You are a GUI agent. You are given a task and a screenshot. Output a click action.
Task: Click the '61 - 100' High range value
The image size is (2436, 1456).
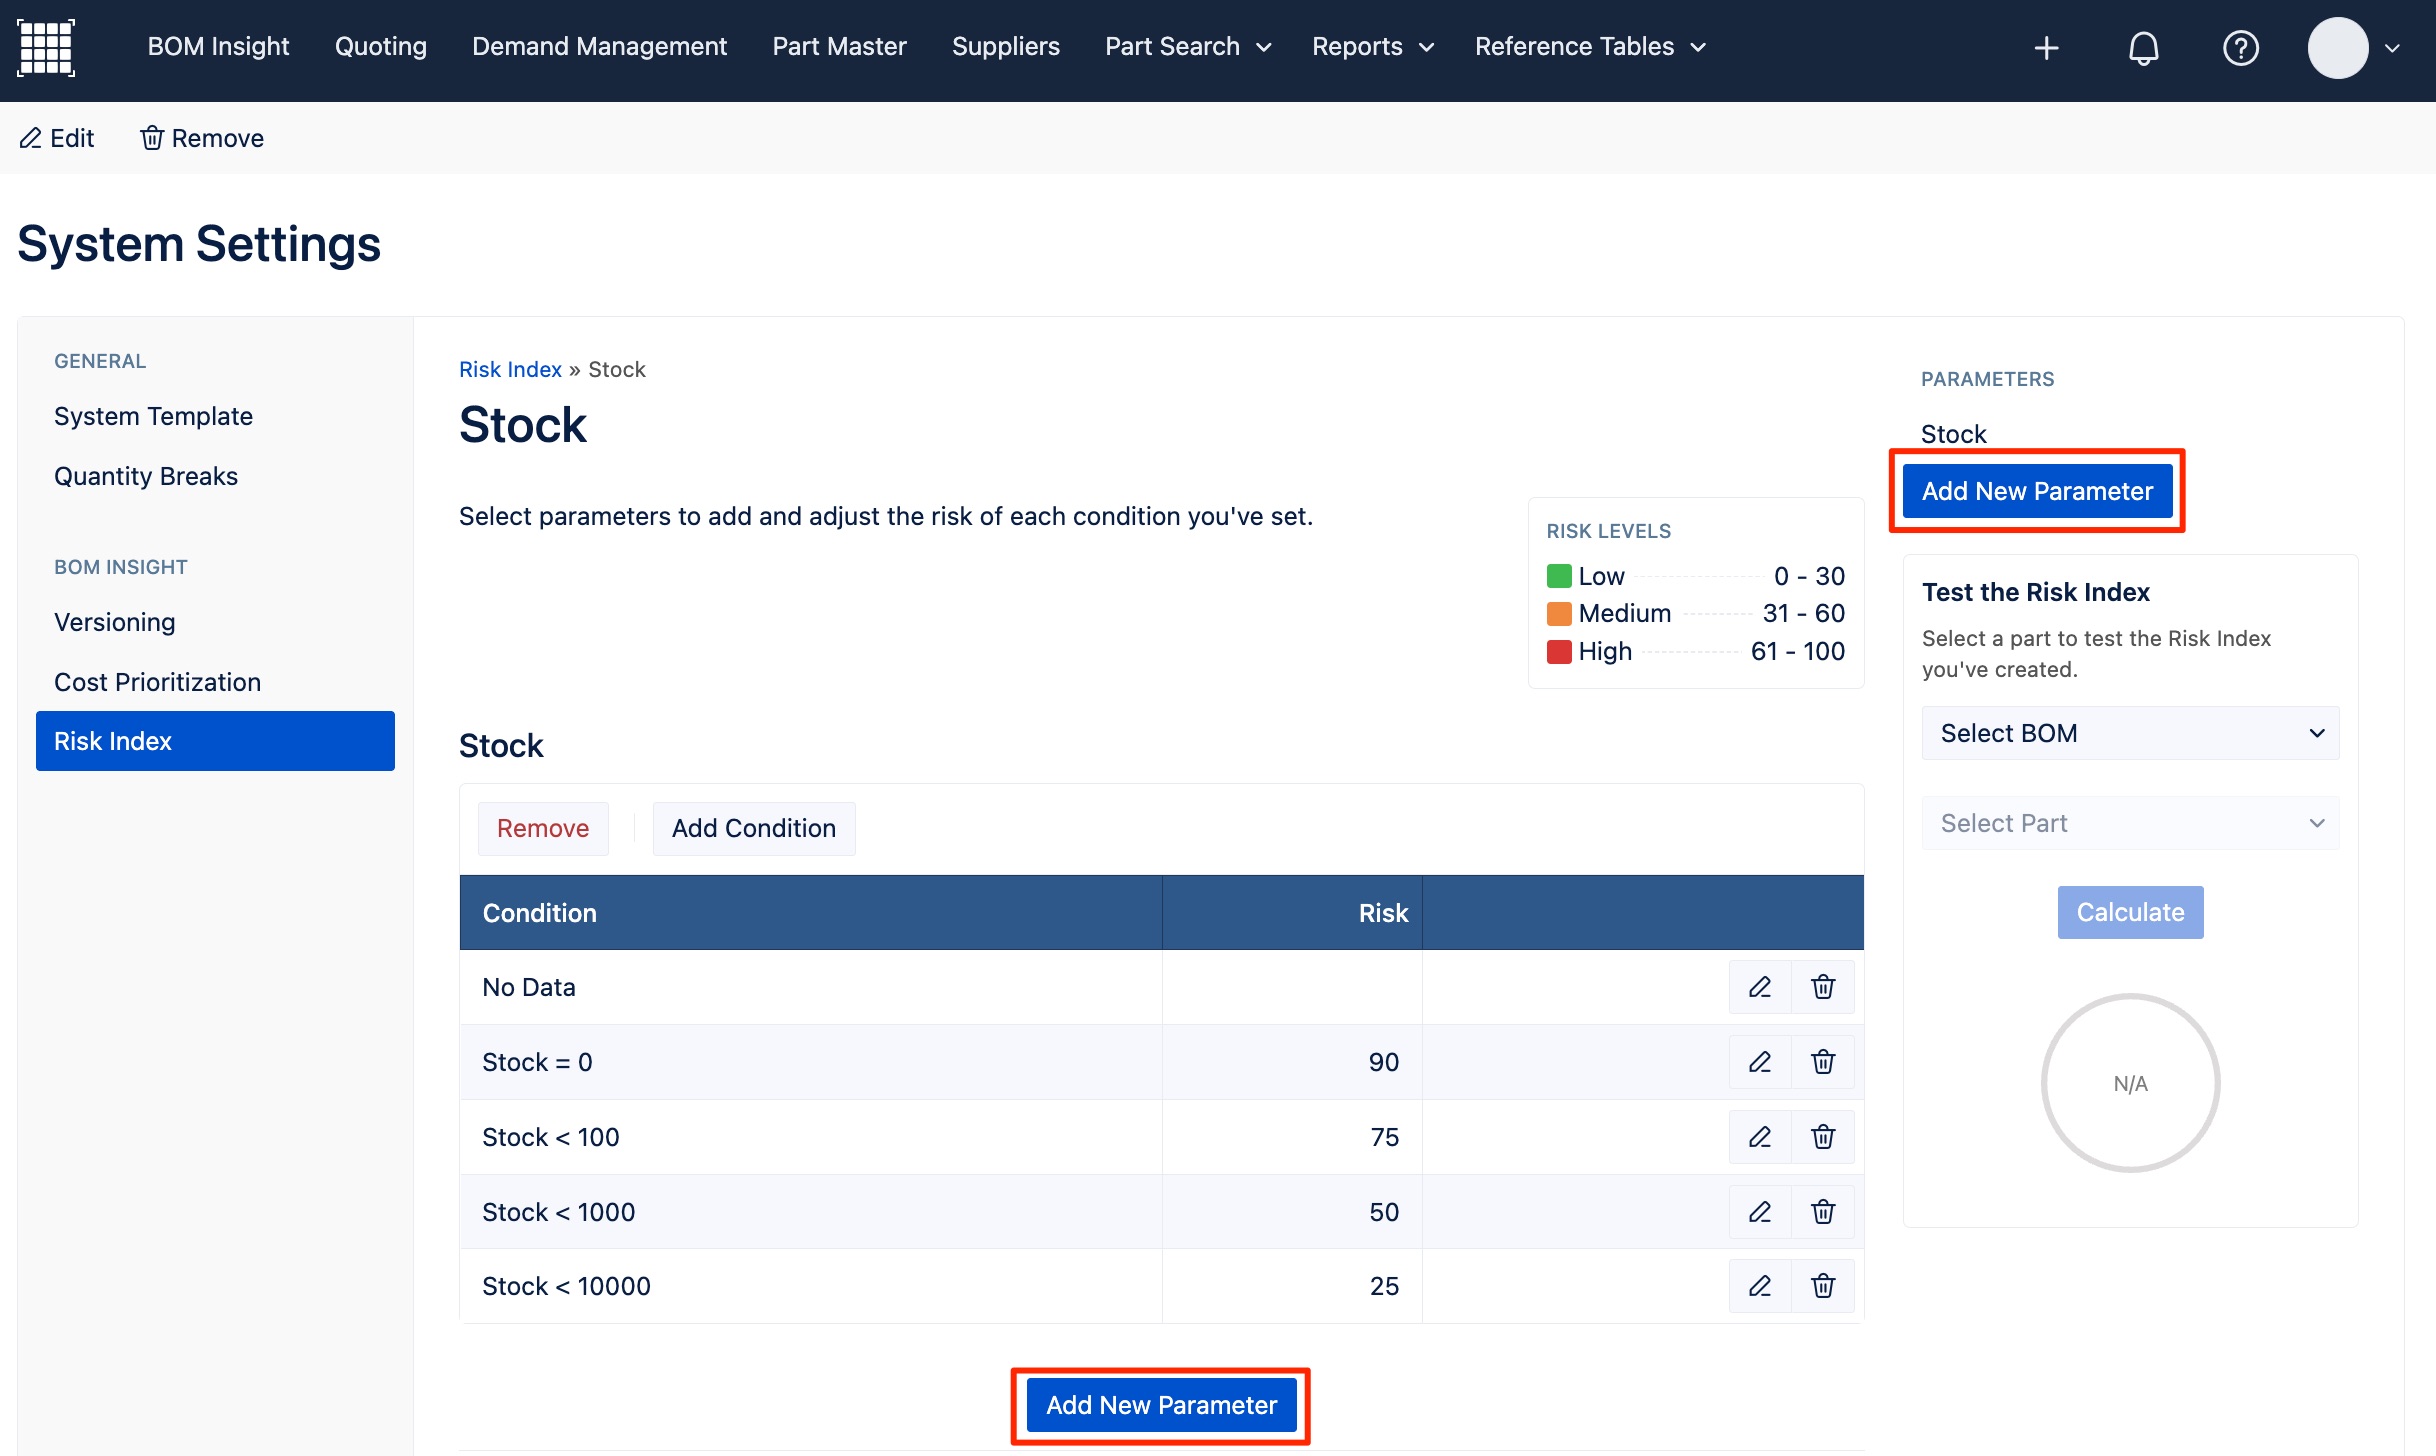(1797, 652)
